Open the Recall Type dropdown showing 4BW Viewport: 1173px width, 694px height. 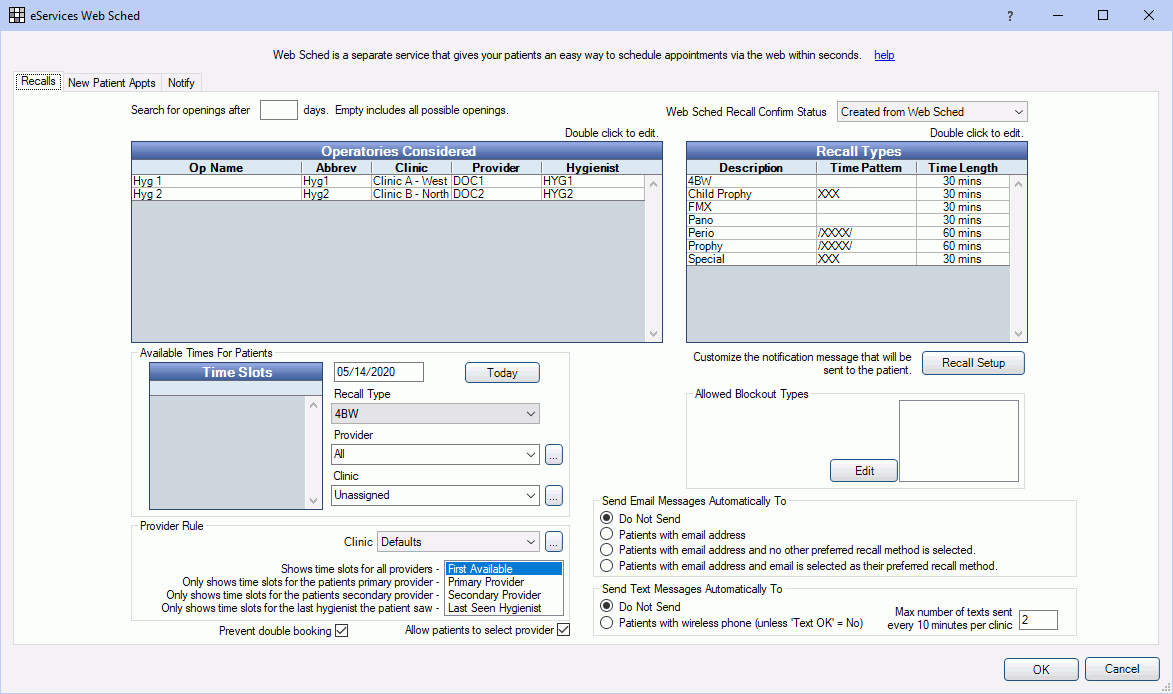click(435, 413)
